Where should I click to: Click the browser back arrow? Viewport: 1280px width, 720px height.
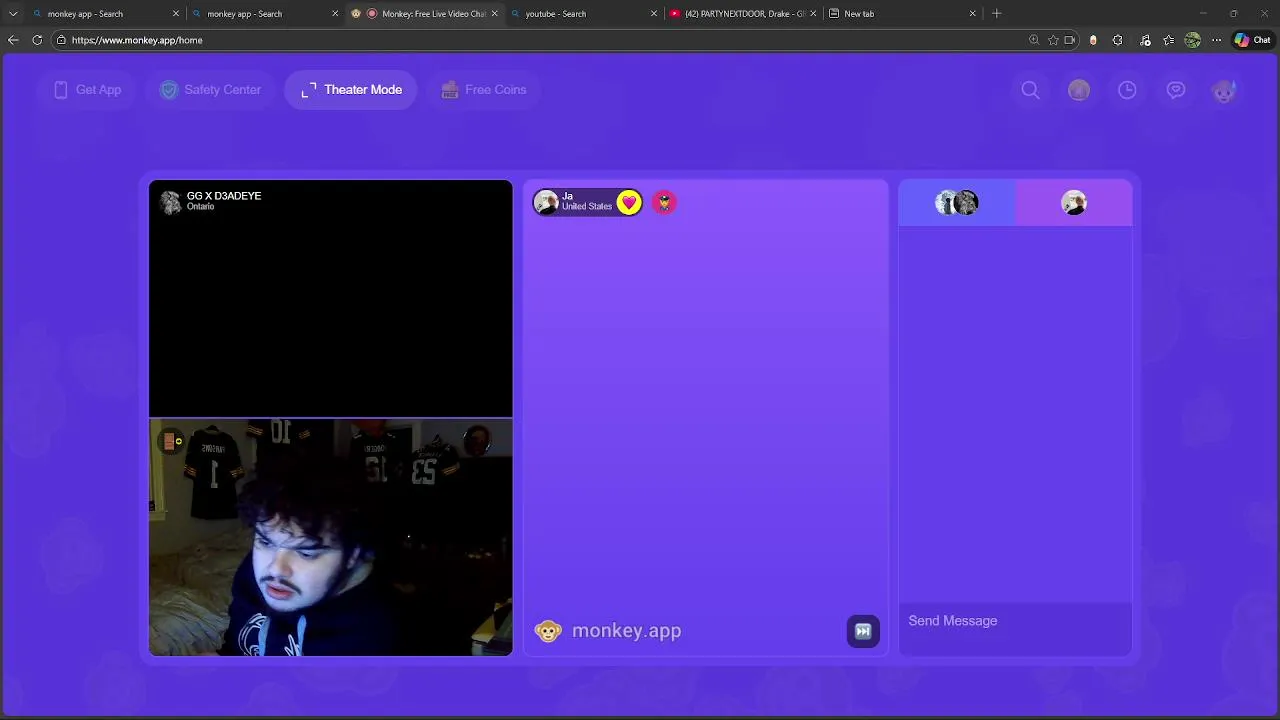click(13, 40)
